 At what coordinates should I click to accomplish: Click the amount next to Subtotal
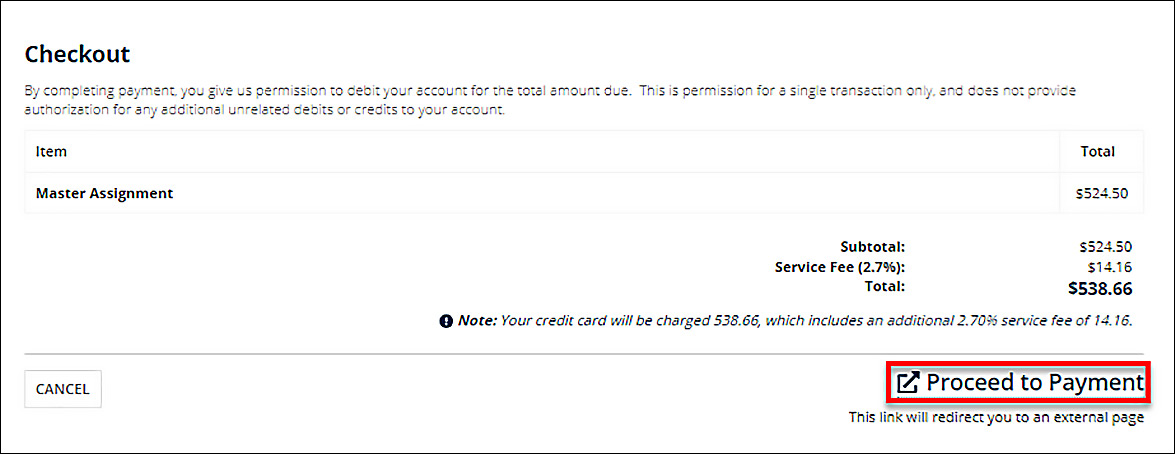tap(1105, 246)
